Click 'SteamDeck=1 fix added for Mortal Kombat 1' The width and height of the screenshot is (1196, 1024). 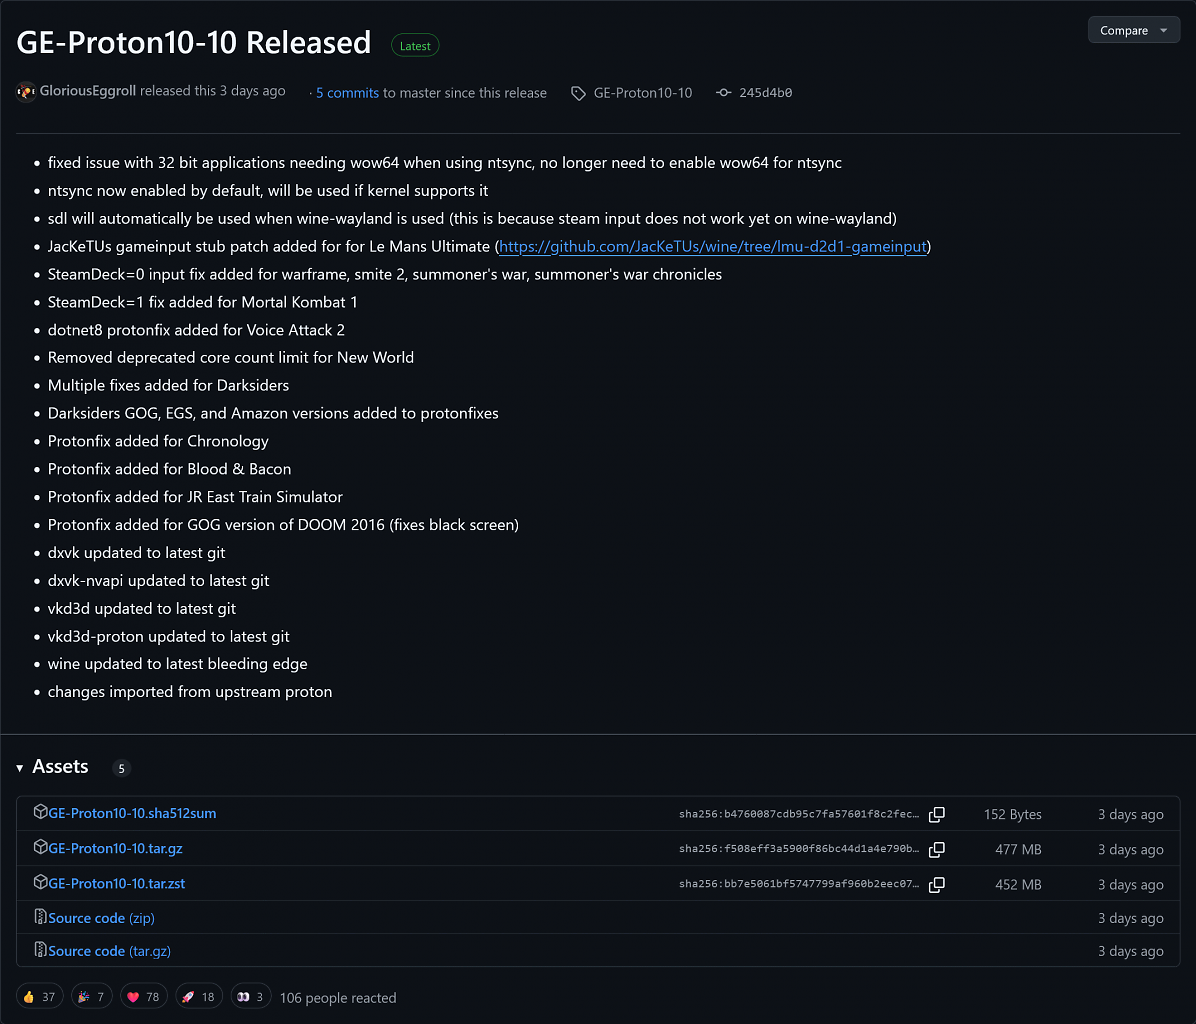[x=202, y=302]
